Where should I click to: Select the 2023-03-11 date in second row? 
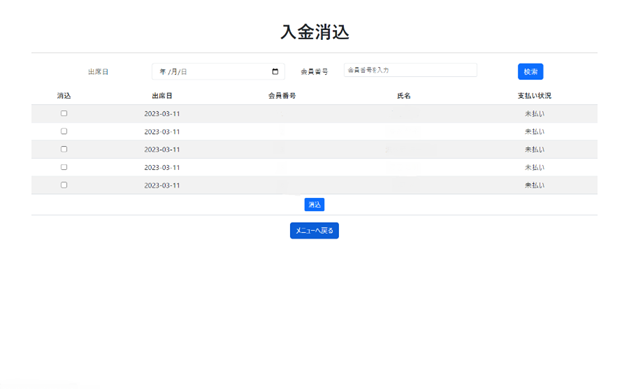point(162,132)
